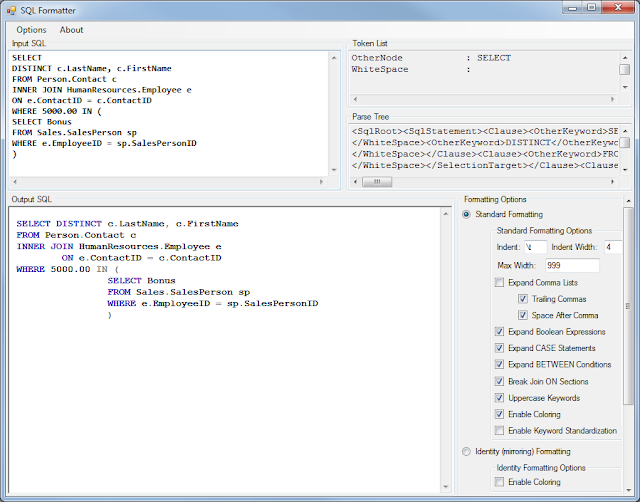Toggle Expand Boolean Expressions checkbox

[499, 332]
